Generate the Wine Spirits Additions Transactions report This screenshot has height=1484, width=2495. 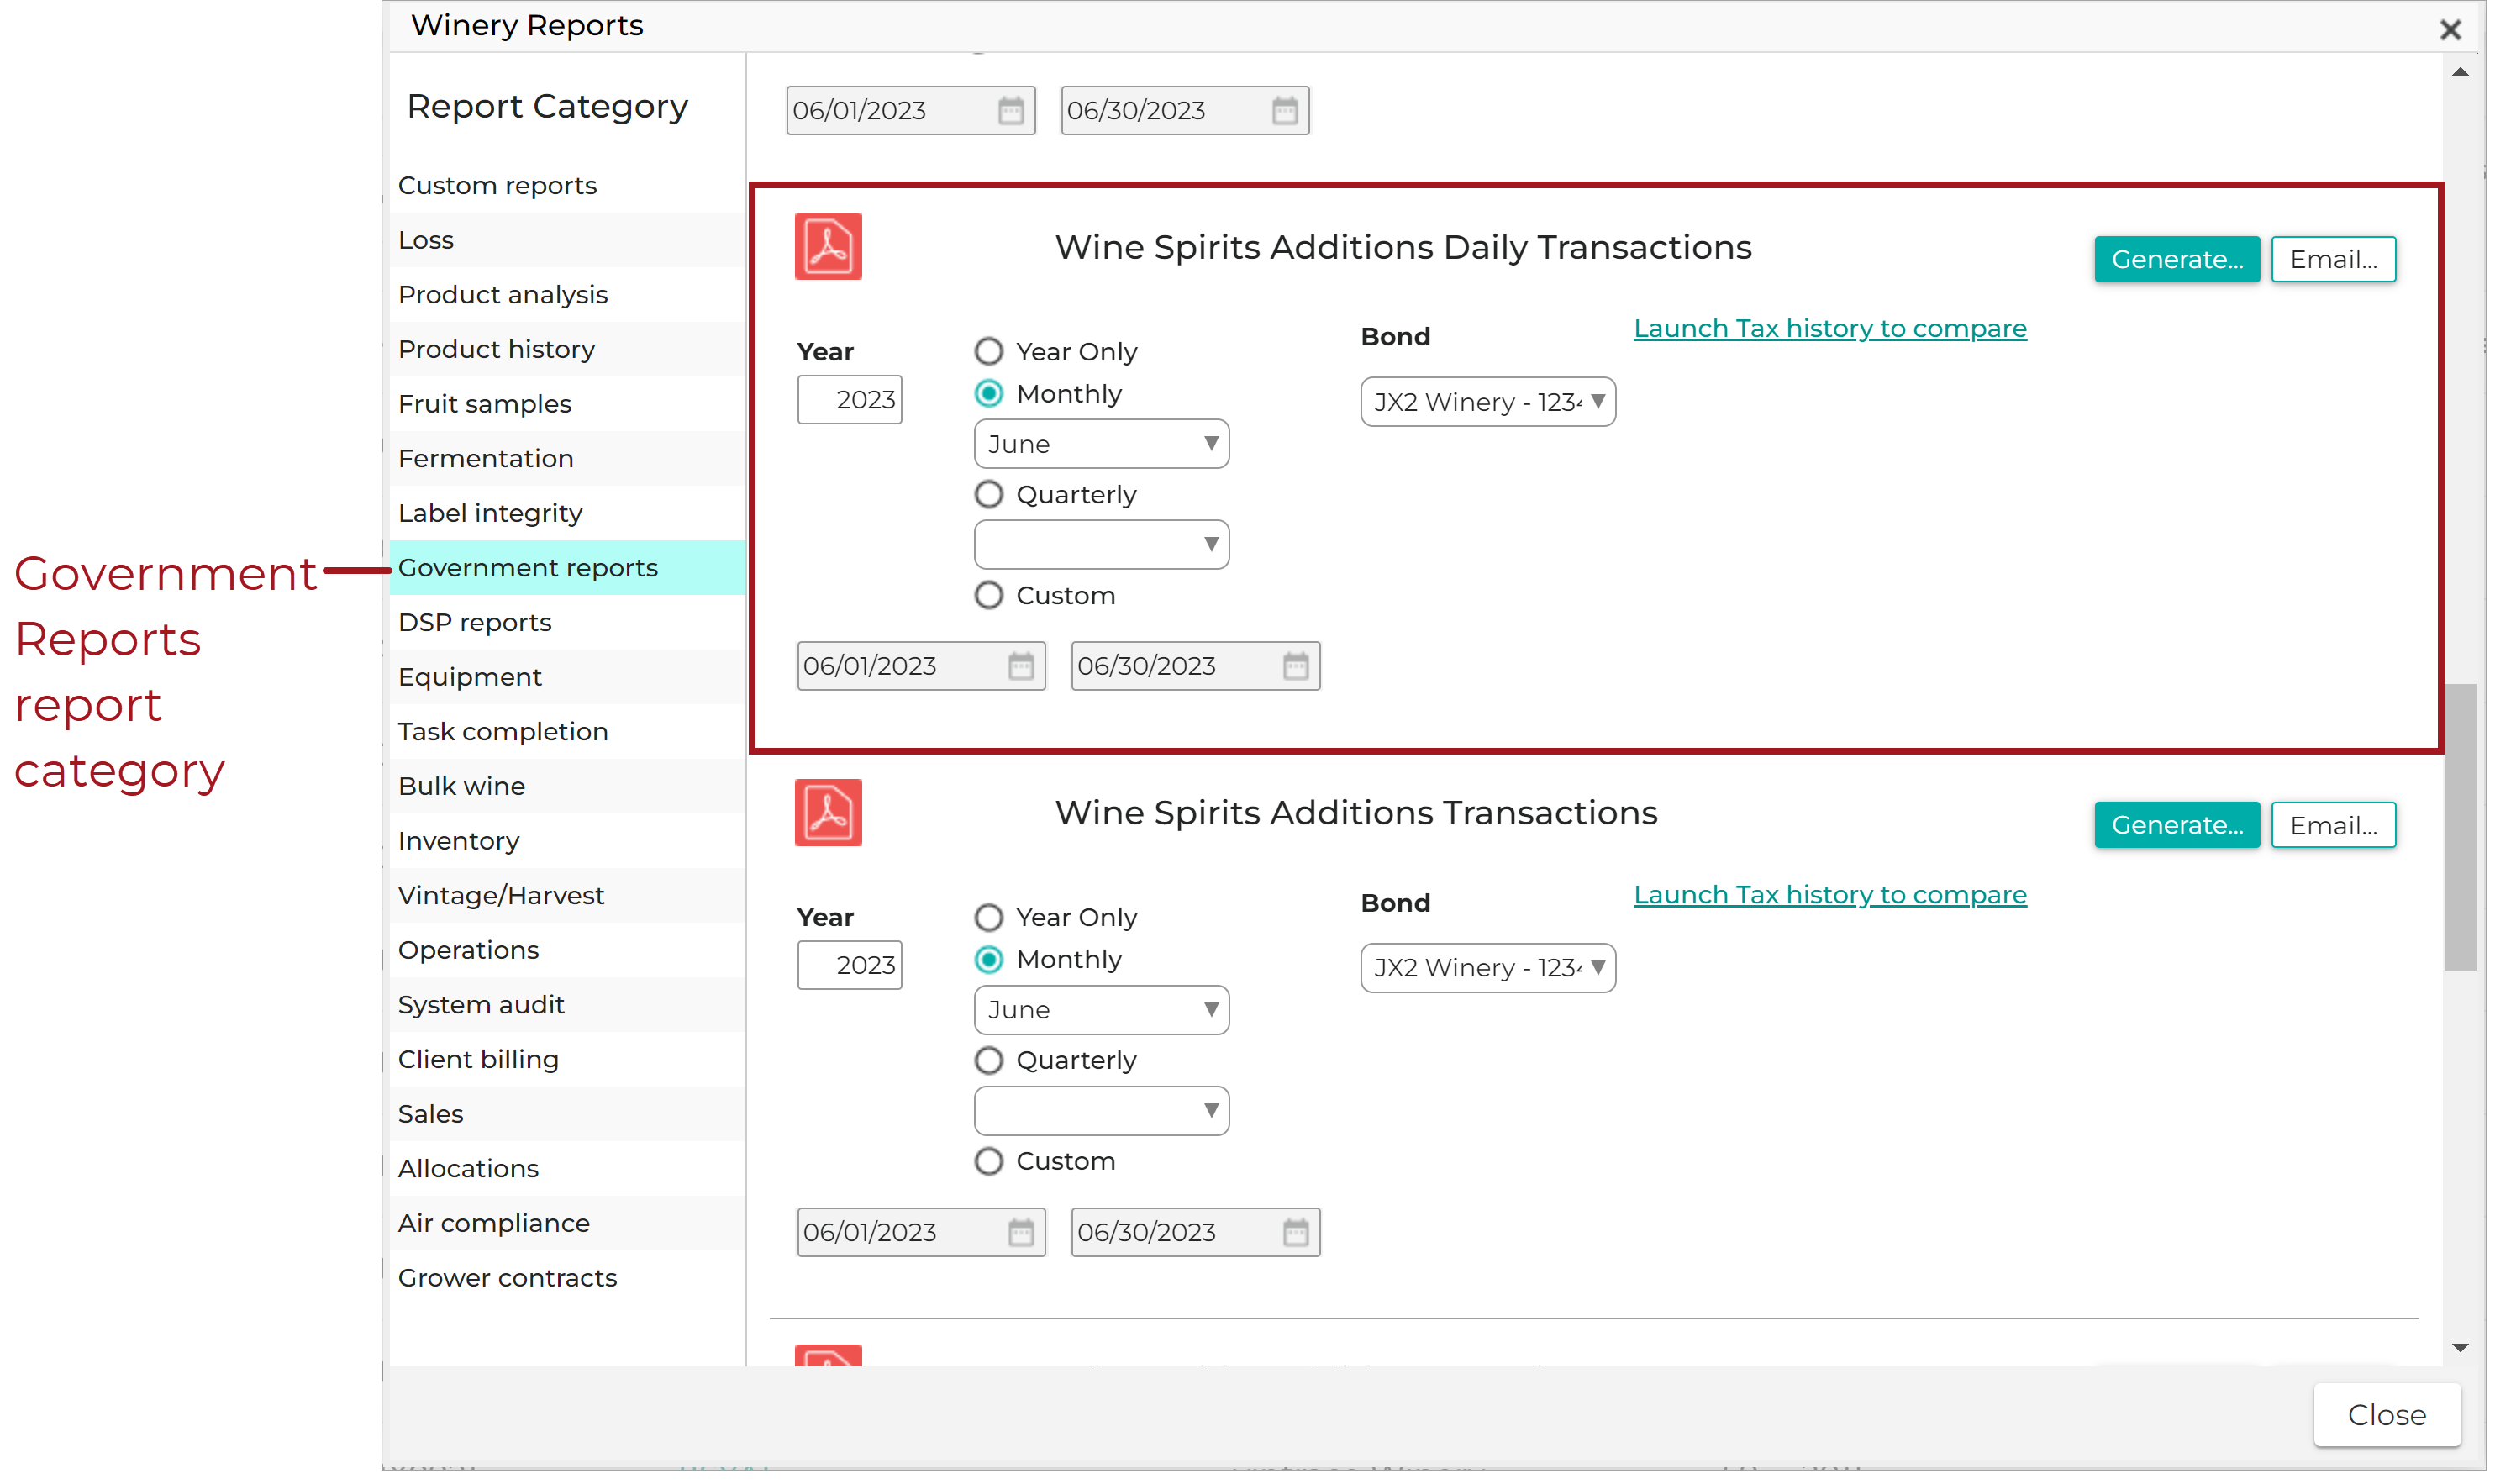2176,826
